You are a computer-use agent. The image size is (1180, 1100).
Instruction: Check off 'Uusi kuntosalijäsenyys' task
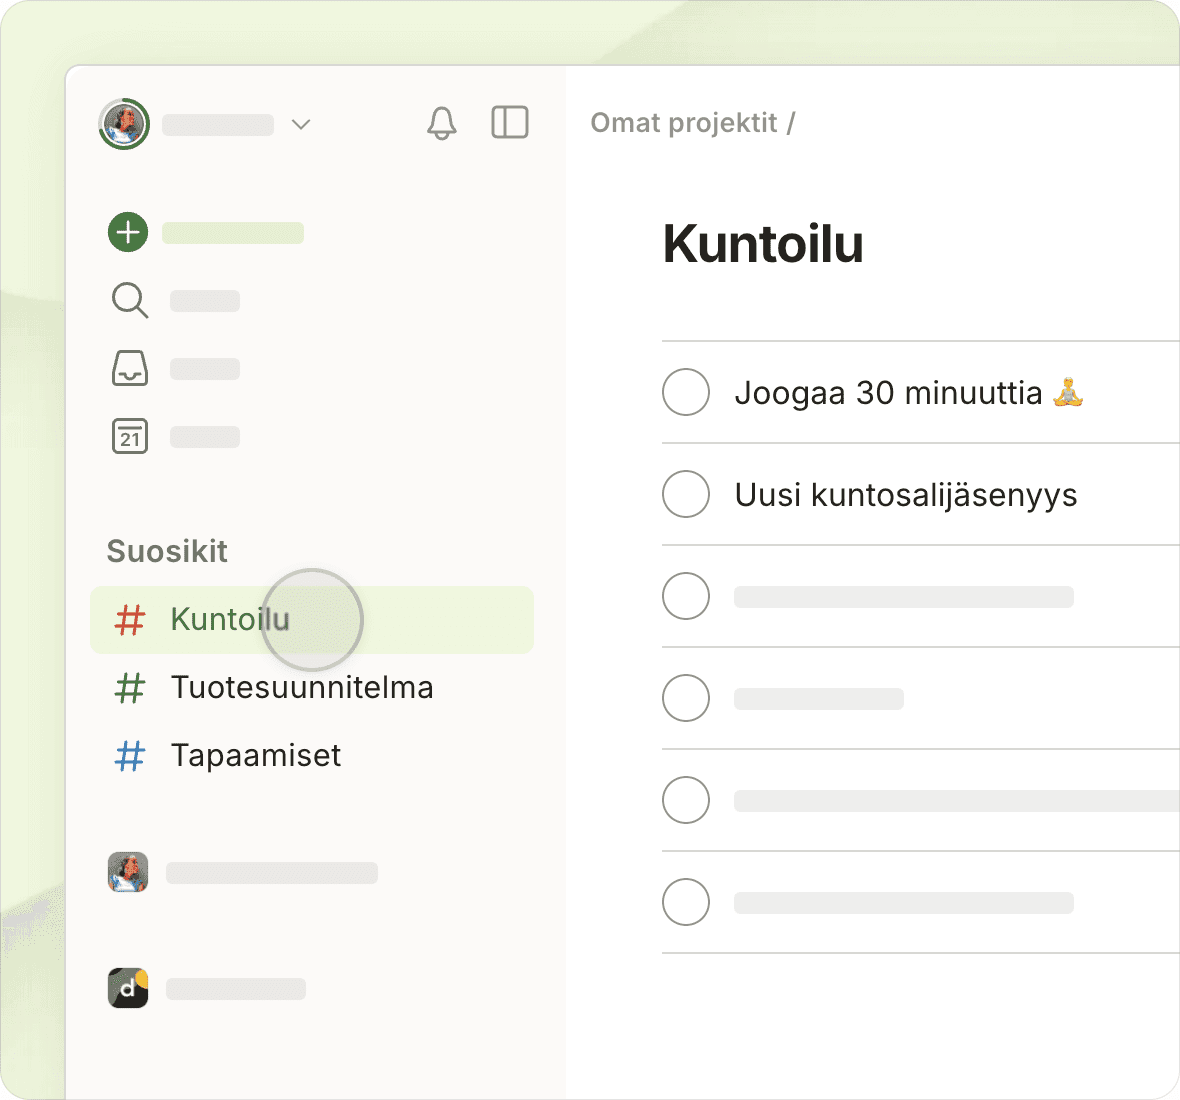click(x=686, y=494)
